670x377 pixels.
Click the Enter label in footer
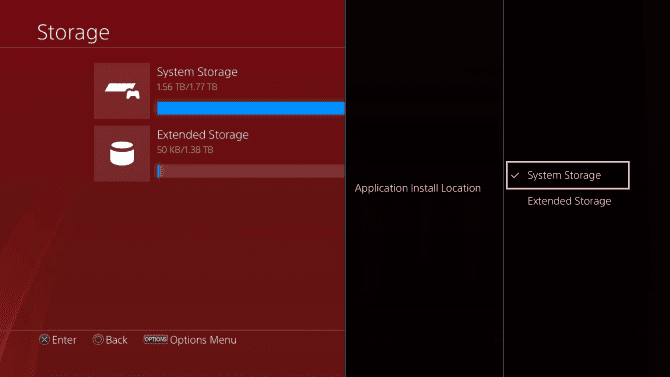pos(64,340)
